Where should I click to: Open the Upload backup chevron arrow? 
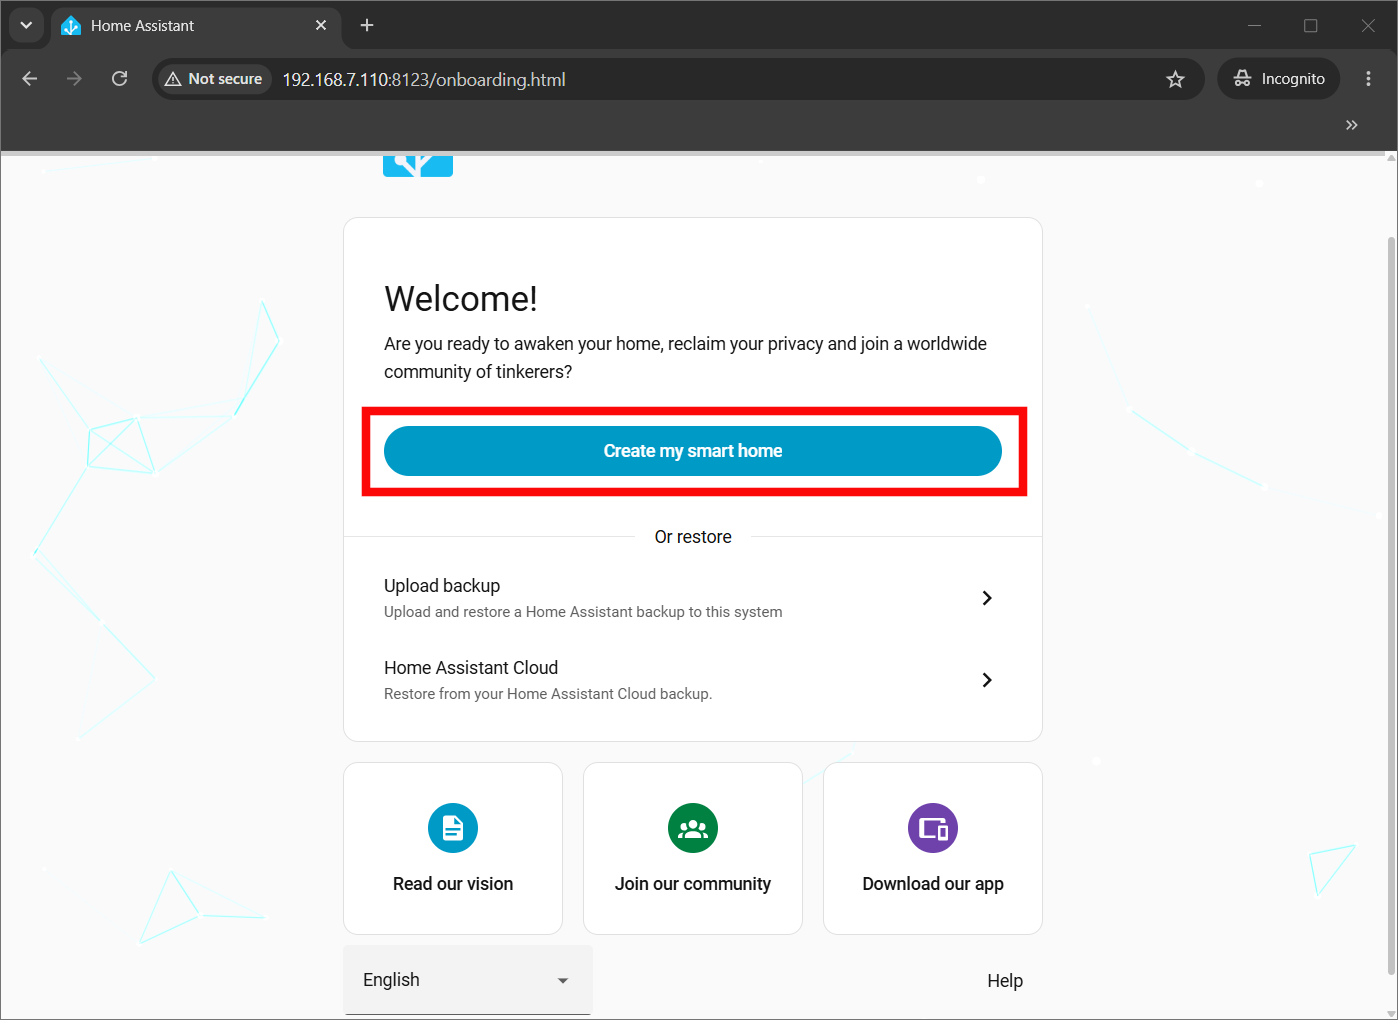tap(987, 598)
